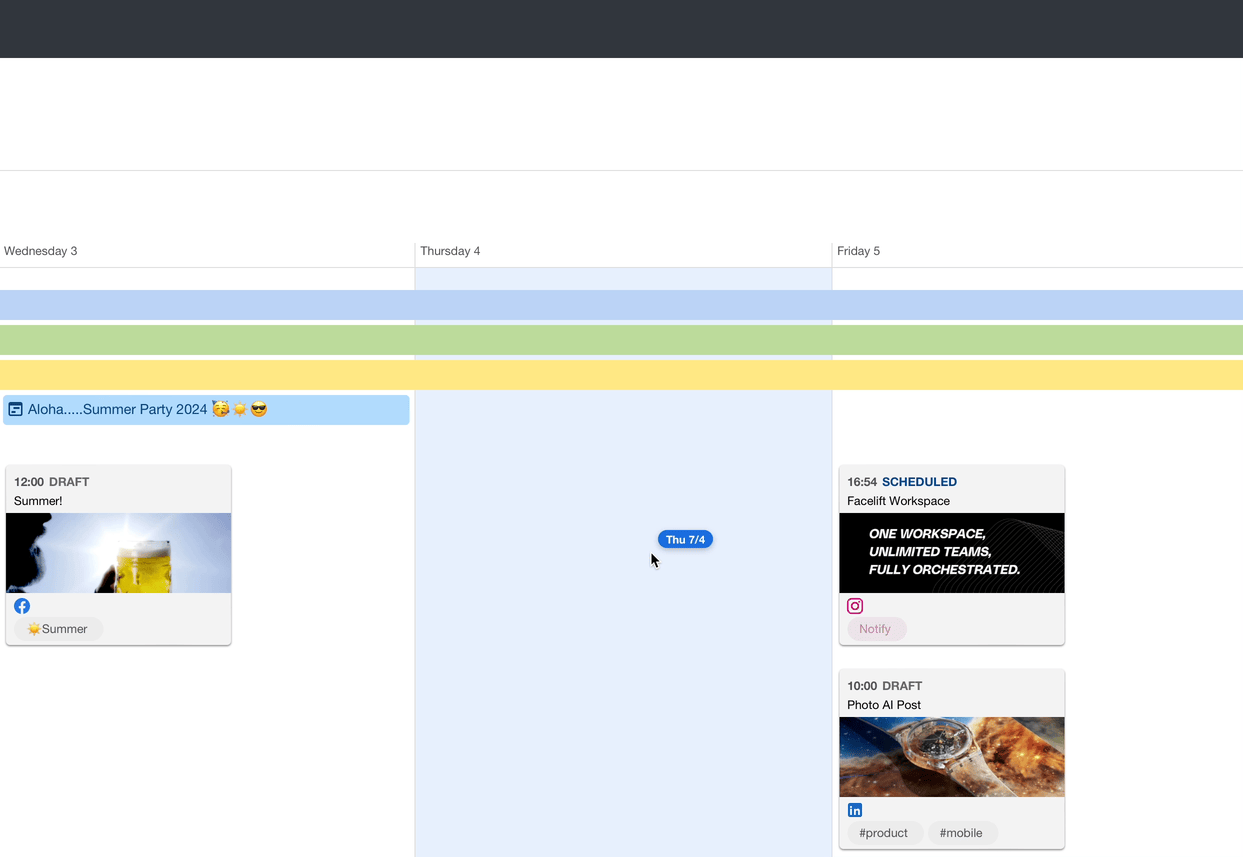Open the watch image on Photo AI Post

click(951, 757)
